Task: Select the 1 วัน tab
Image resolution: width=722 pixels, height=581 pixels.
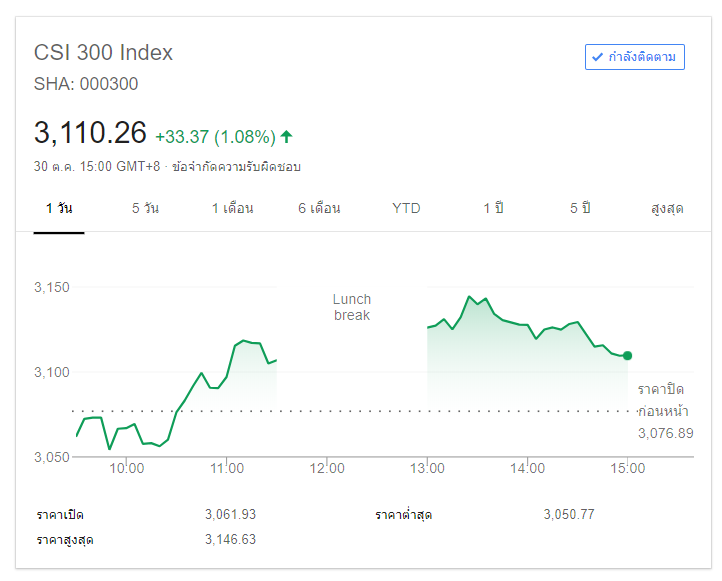Action: (59, 208)
